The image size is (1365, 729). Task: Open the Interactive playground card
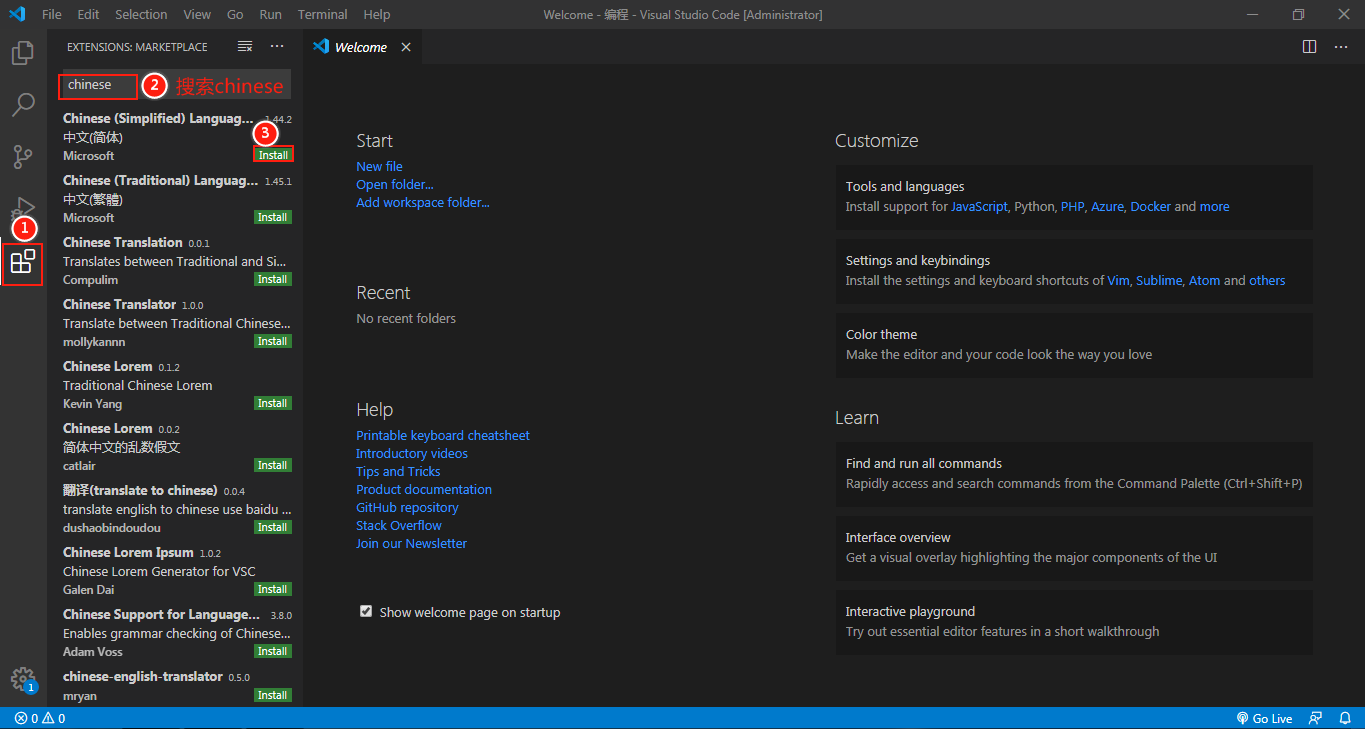[x=1074, y=622]
